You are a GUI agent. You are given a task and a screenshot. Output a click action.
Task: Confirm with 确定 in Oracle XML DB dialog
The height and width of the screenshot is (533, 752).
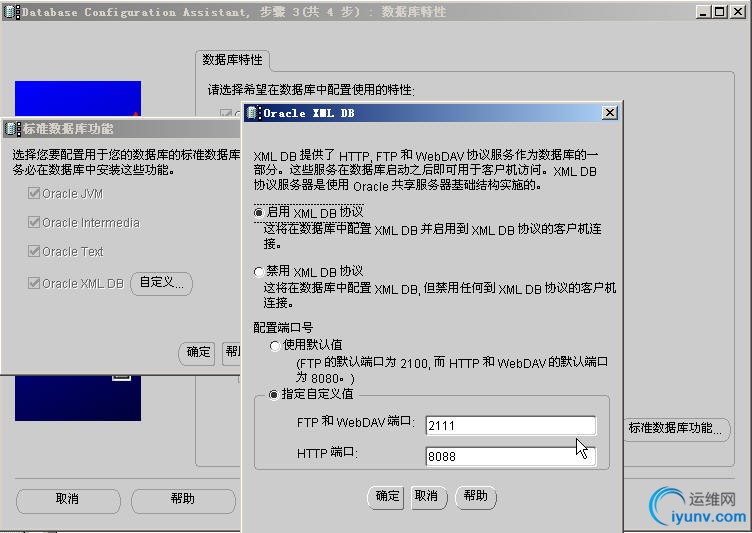pos(387,497)
